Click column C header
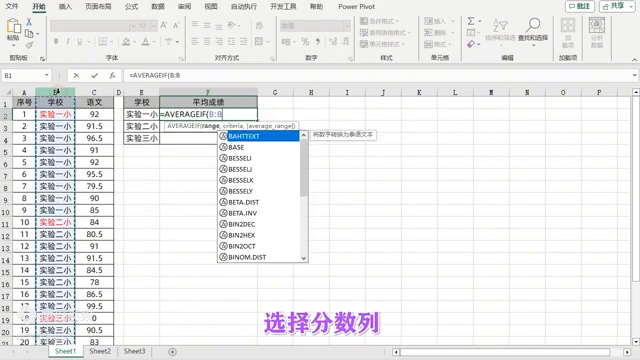640x360 pixels. 94,93
